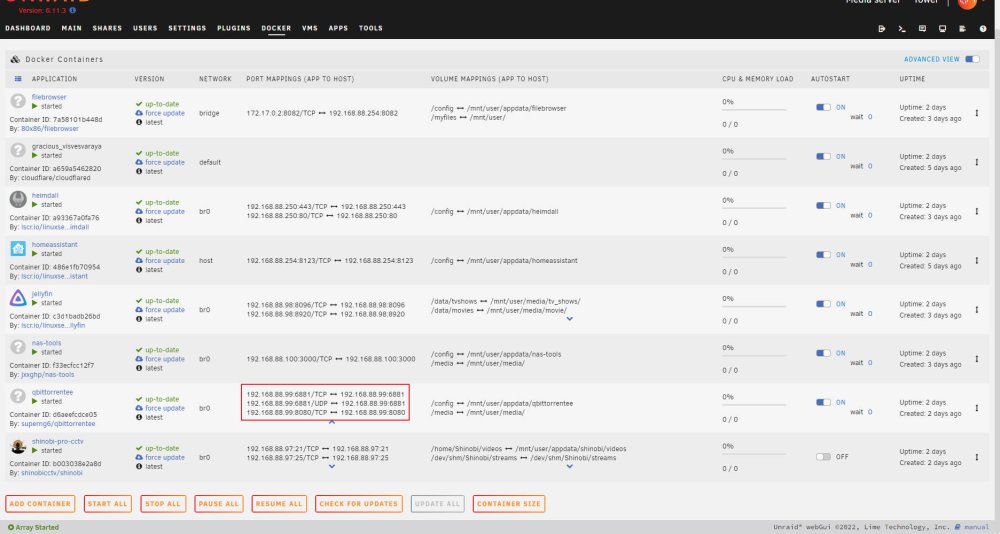Image resolution: width=1000 pixels, height=534 pixels.
Task: Click the wait value for filebrowser
Action: coord(870,117)
